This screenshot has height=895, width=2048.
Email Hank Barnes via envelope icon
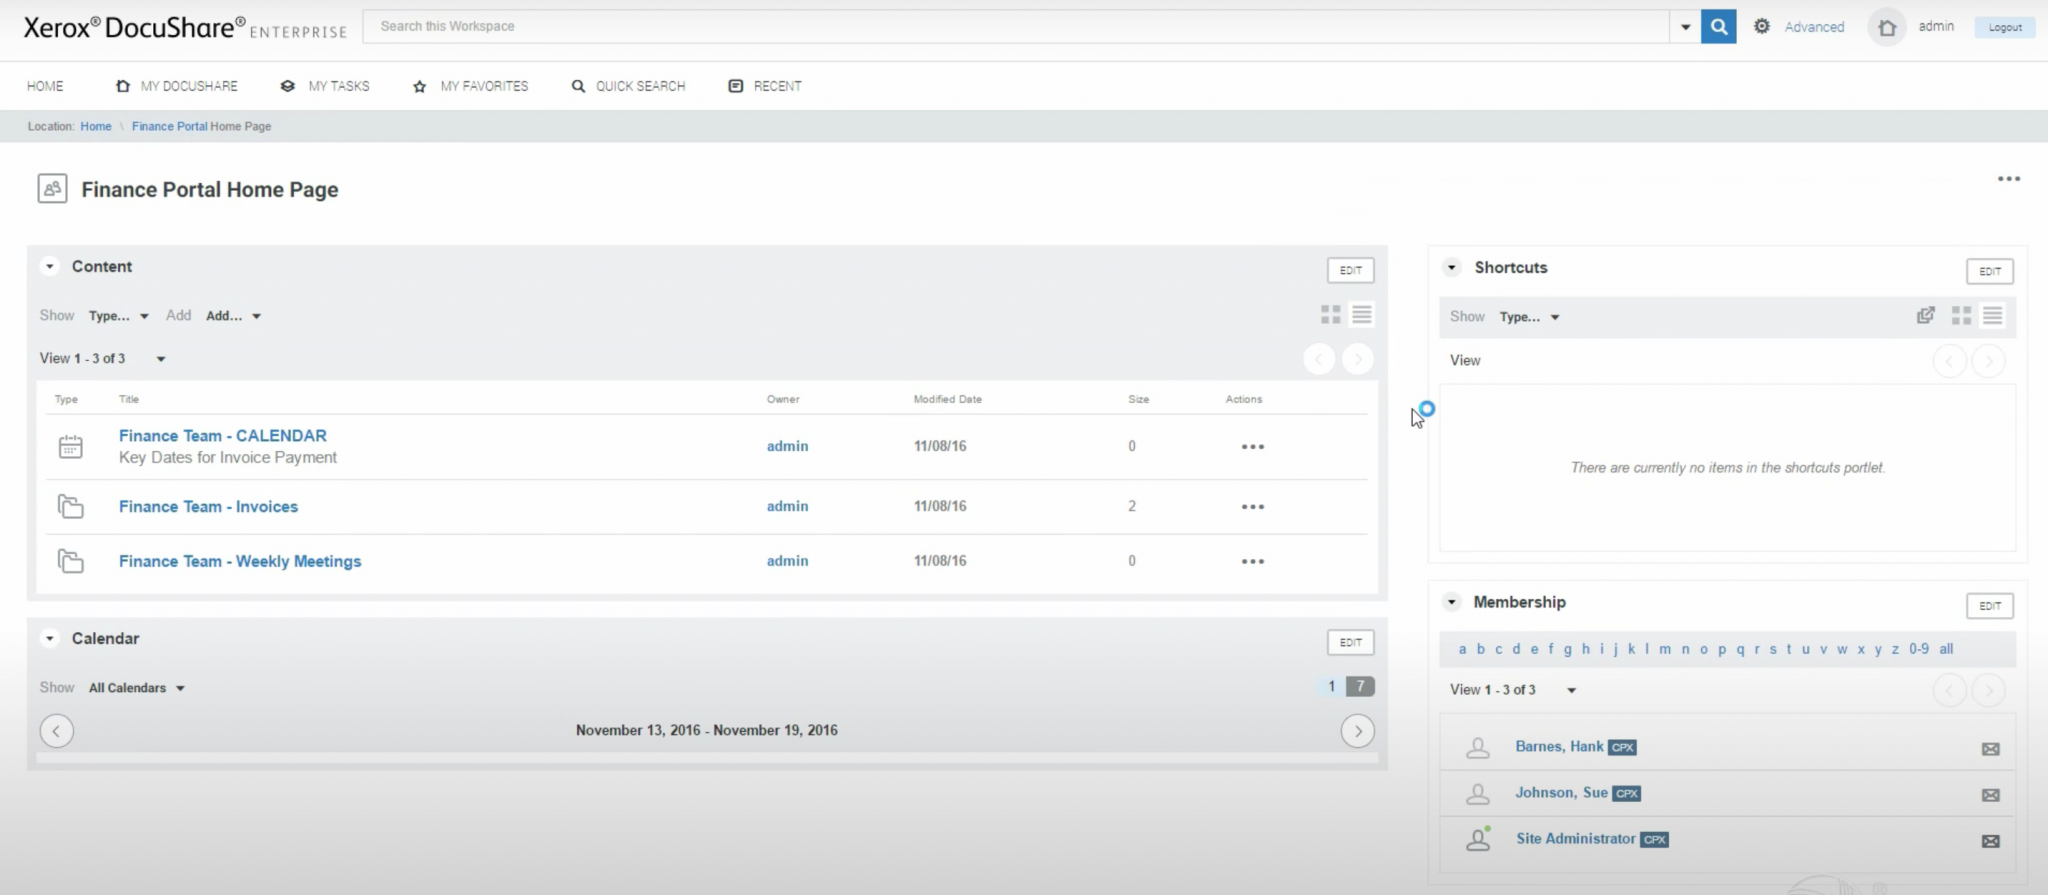point(1990,749)
